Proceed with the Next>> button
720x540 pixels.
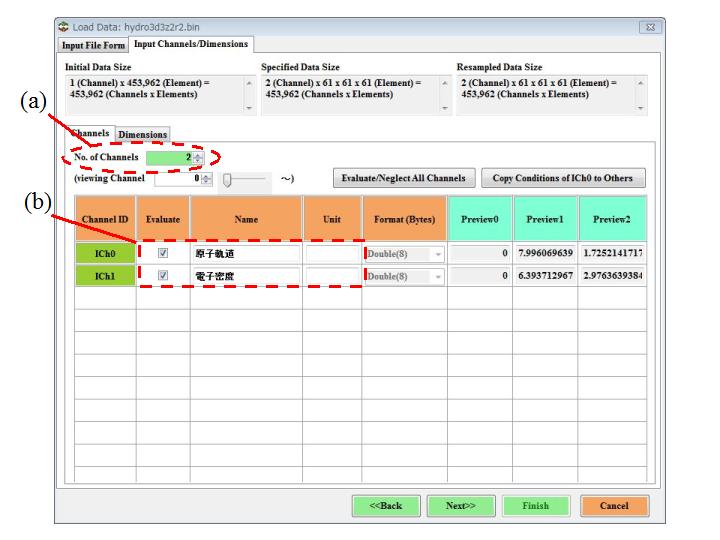tap(460, 506)
